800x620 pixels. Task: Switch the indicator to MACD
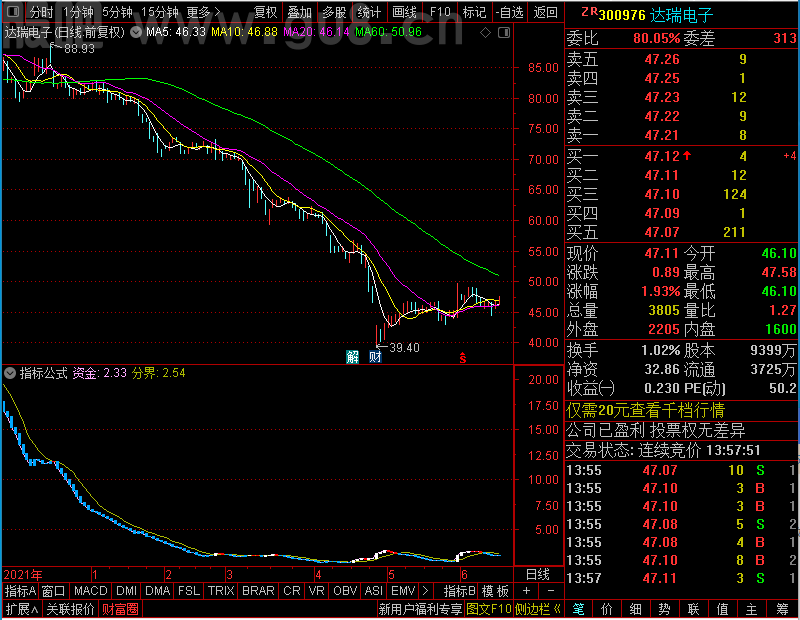pyautogui.click(x=90, y=591)
